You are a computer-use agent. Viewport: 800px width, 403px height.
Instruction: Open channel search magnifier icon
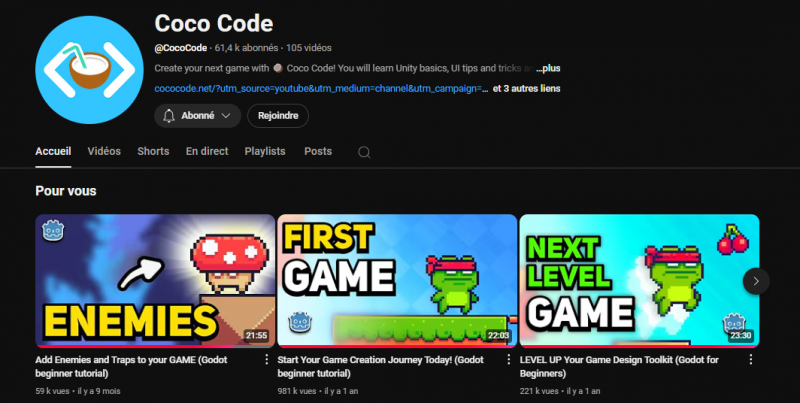[x=364, y=152]
